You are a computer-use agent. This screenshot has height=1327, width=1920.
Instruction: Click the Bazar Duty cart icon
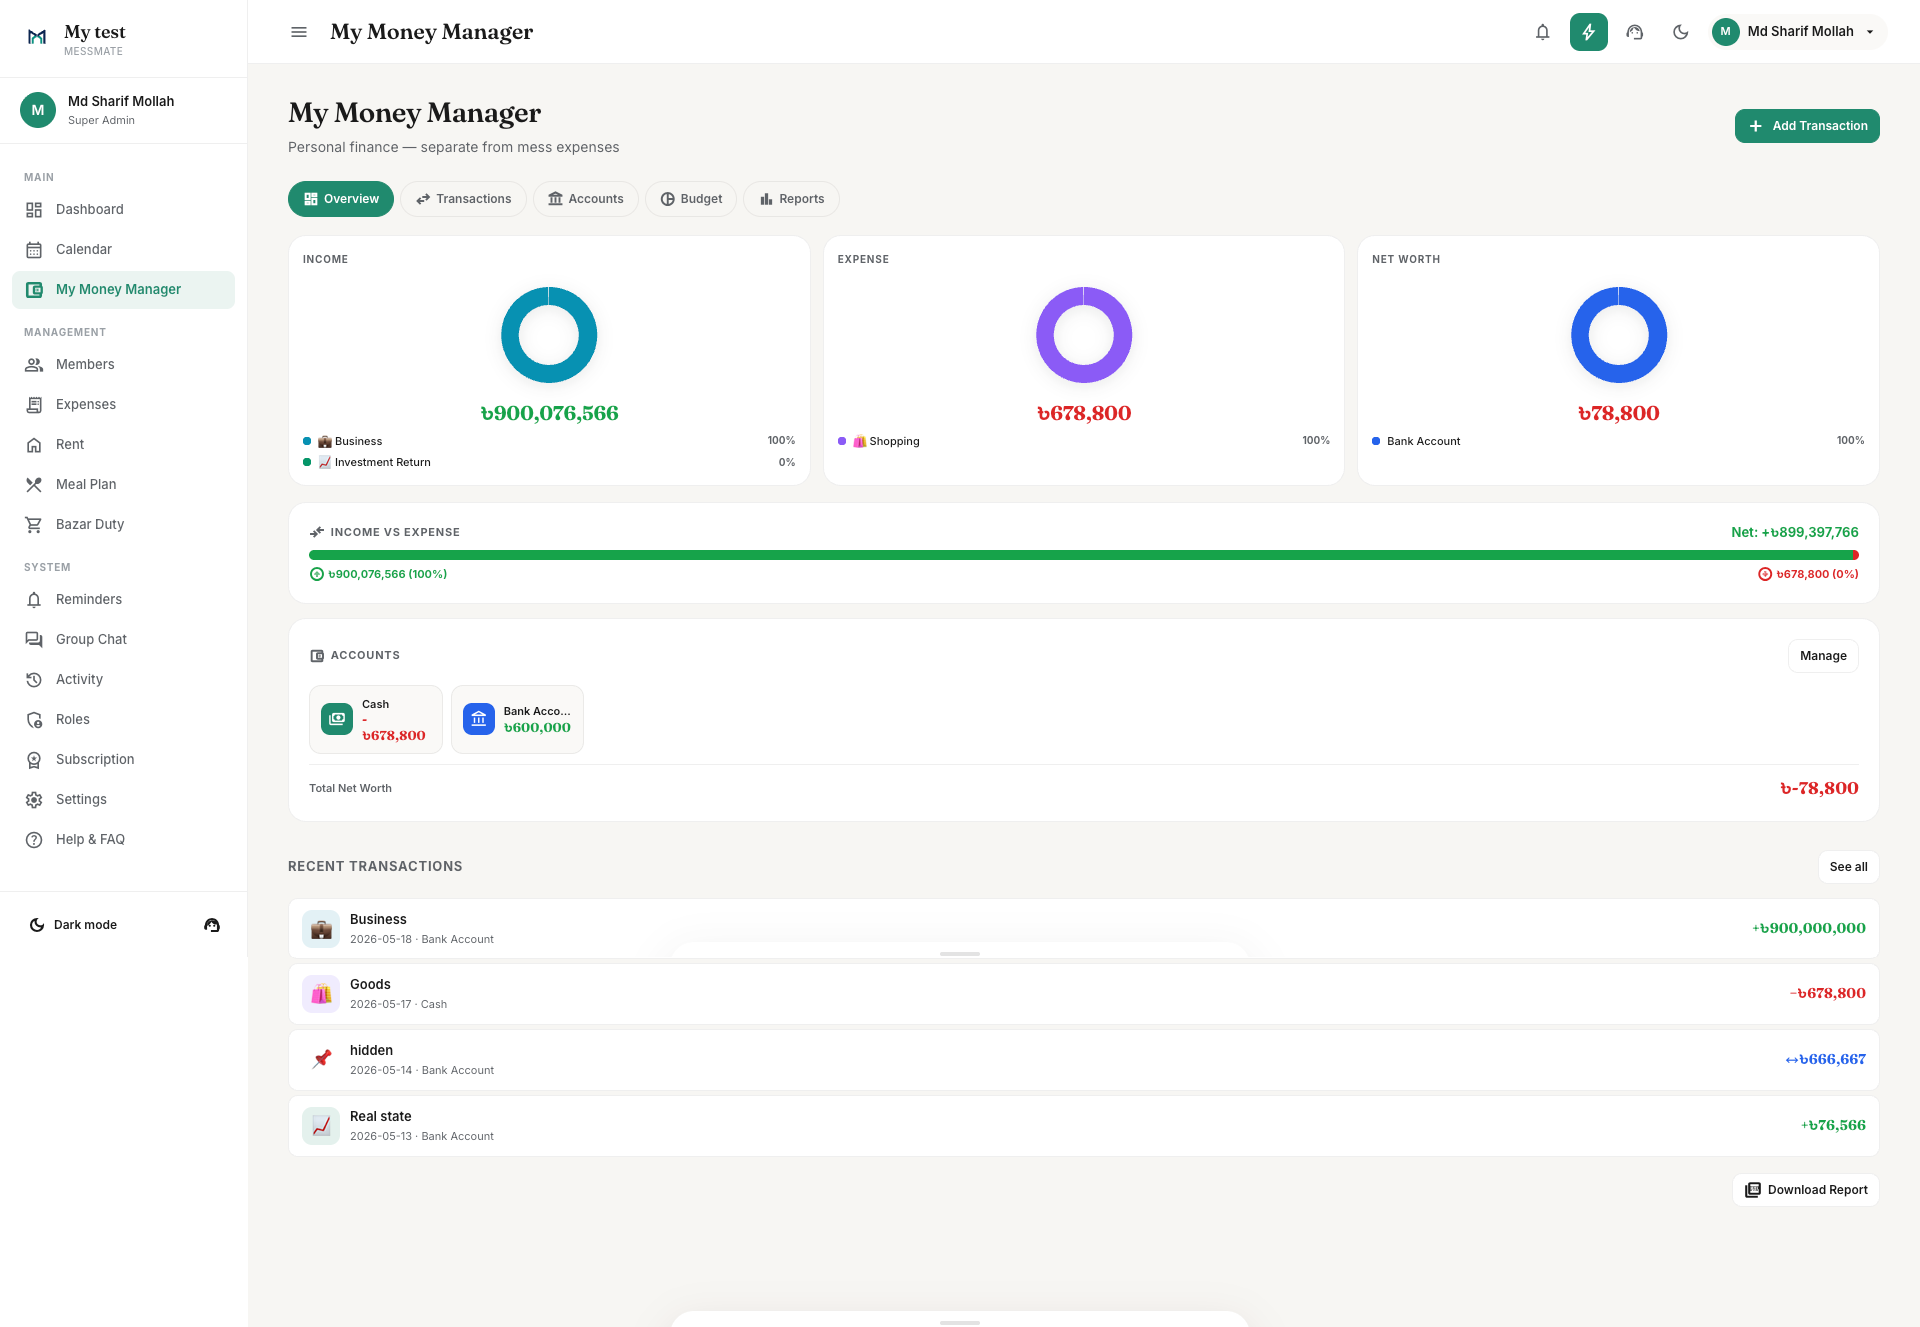34,525
